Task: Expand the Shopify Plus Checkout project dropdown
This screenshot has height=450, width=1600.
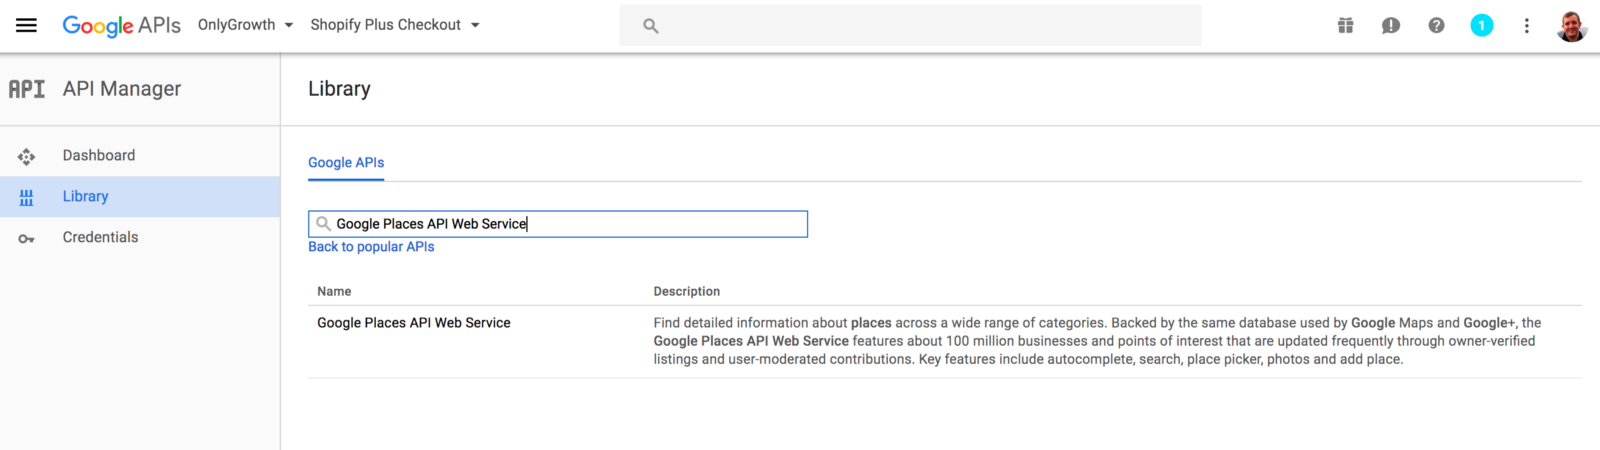Action: point(395,25)
